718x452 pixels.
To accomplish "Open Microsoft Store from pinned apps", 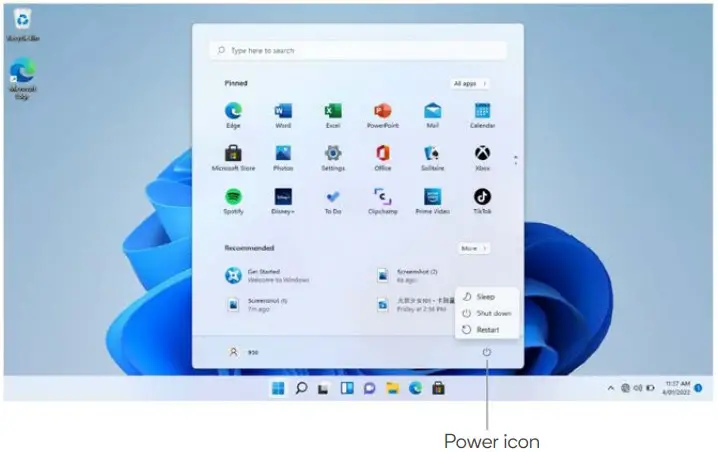I will pyautogui.click(x=233, y=158).
